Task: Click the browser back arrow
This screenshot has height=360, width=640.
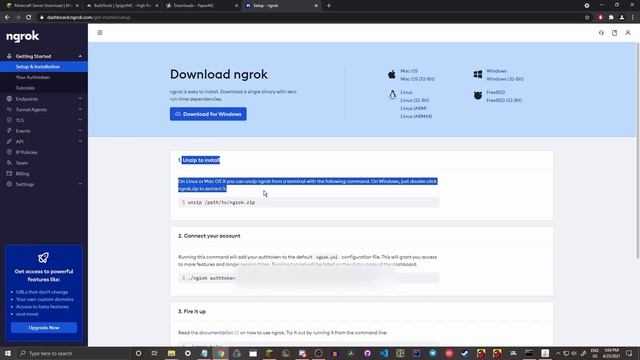Action: (7, 18)
